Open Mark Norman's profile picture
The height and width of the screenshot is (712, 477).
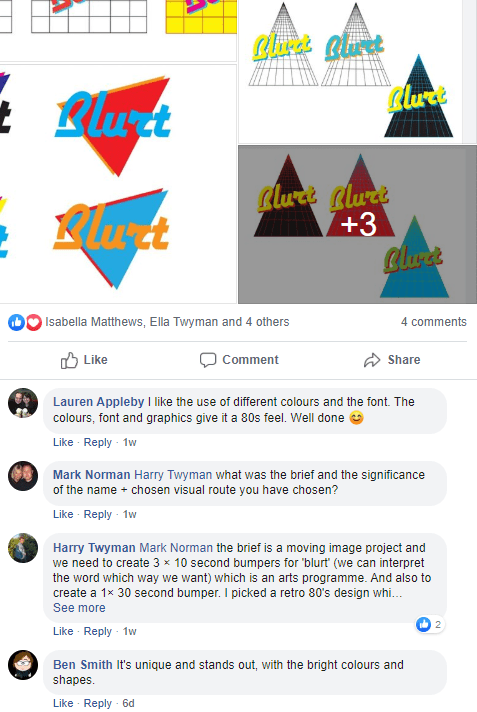[x=23, y=476]
